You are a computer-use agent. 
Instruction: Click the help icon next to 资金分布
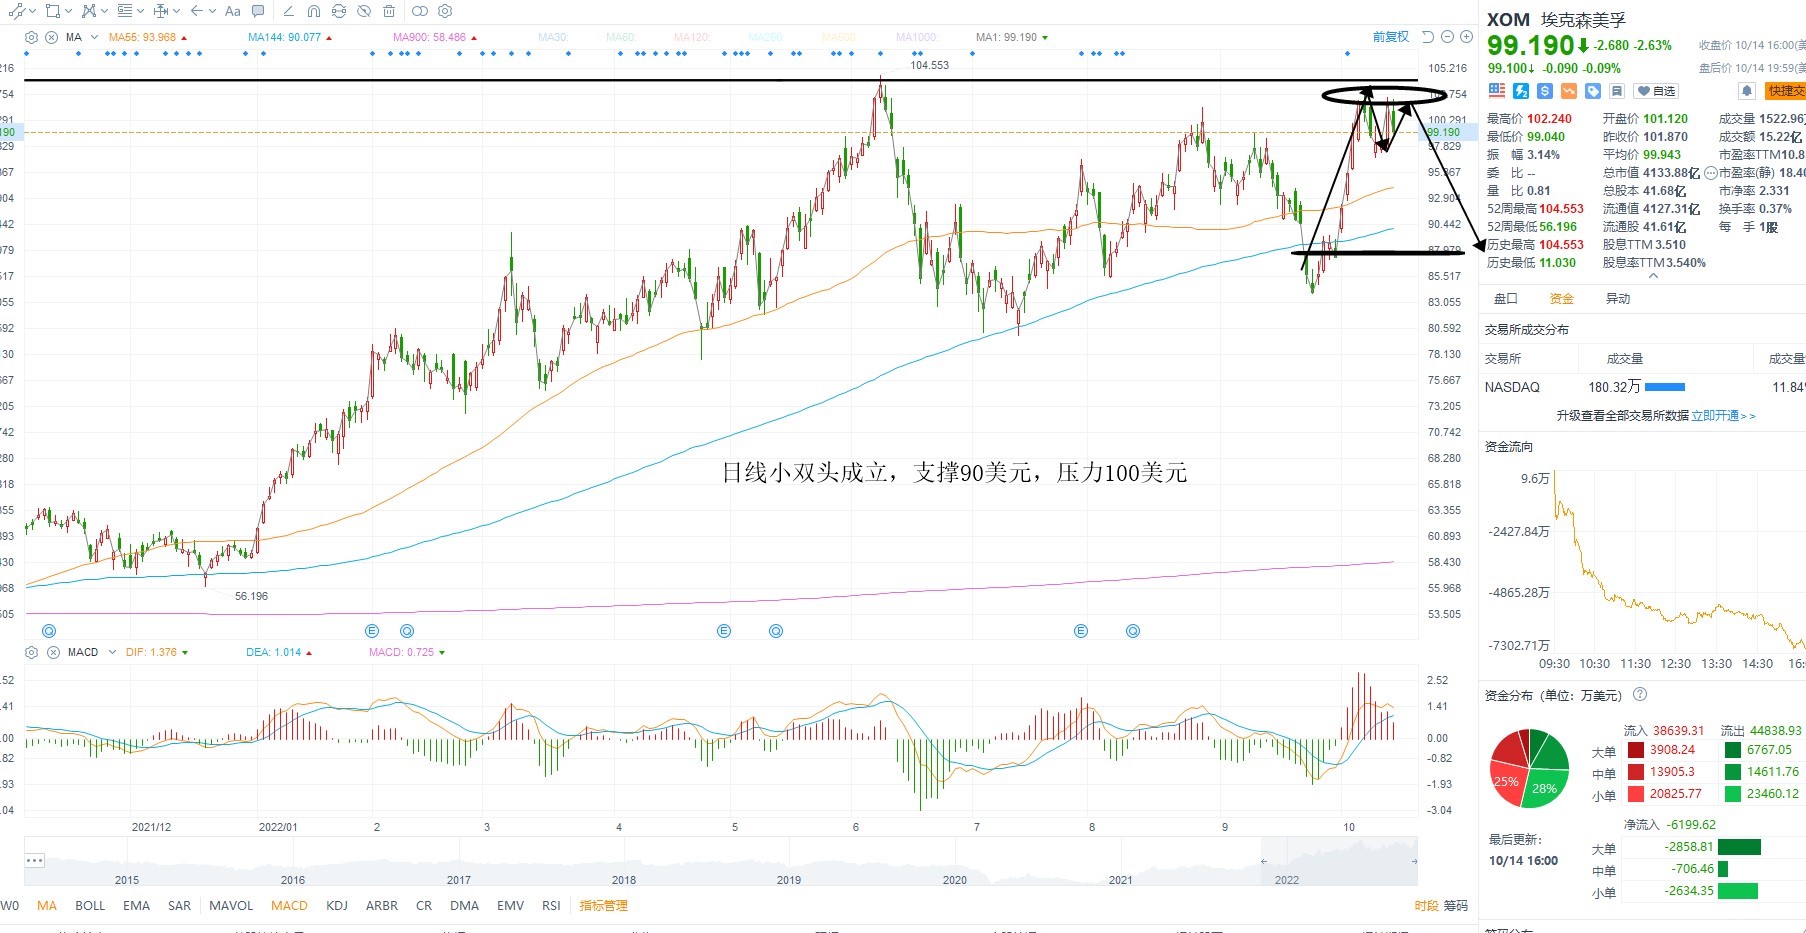click(1639, 695)
